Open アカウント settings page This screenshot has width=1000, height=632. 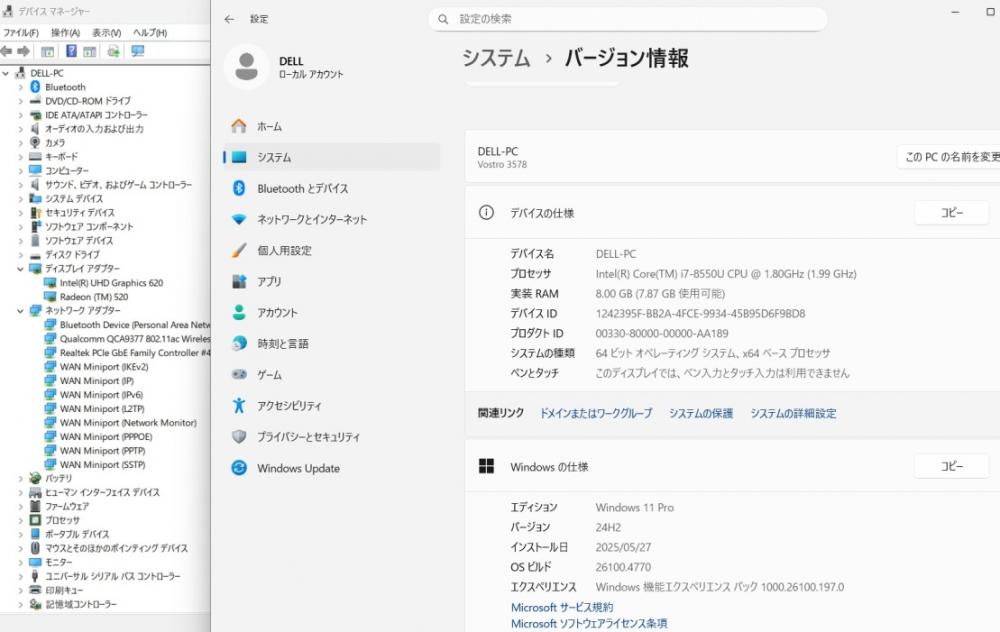(x=332, y=312)
